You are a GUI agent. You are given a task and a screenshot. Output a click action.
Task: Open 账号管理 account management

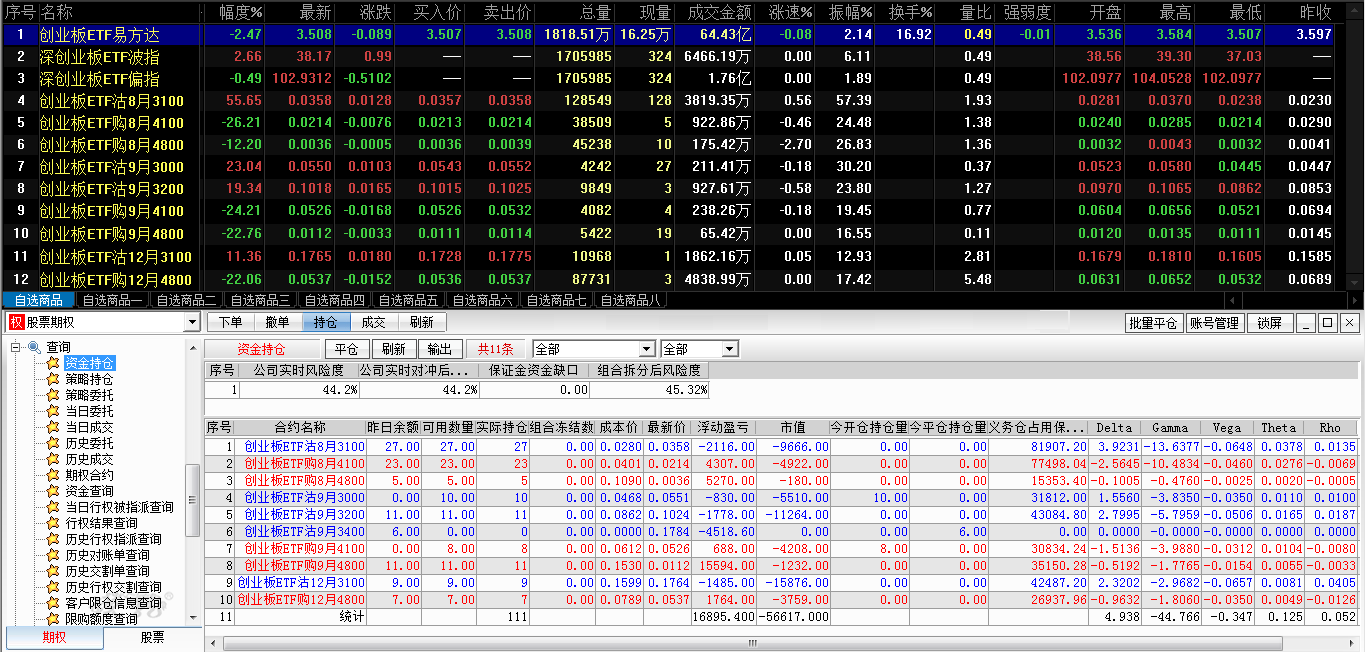click(1214, 323)
